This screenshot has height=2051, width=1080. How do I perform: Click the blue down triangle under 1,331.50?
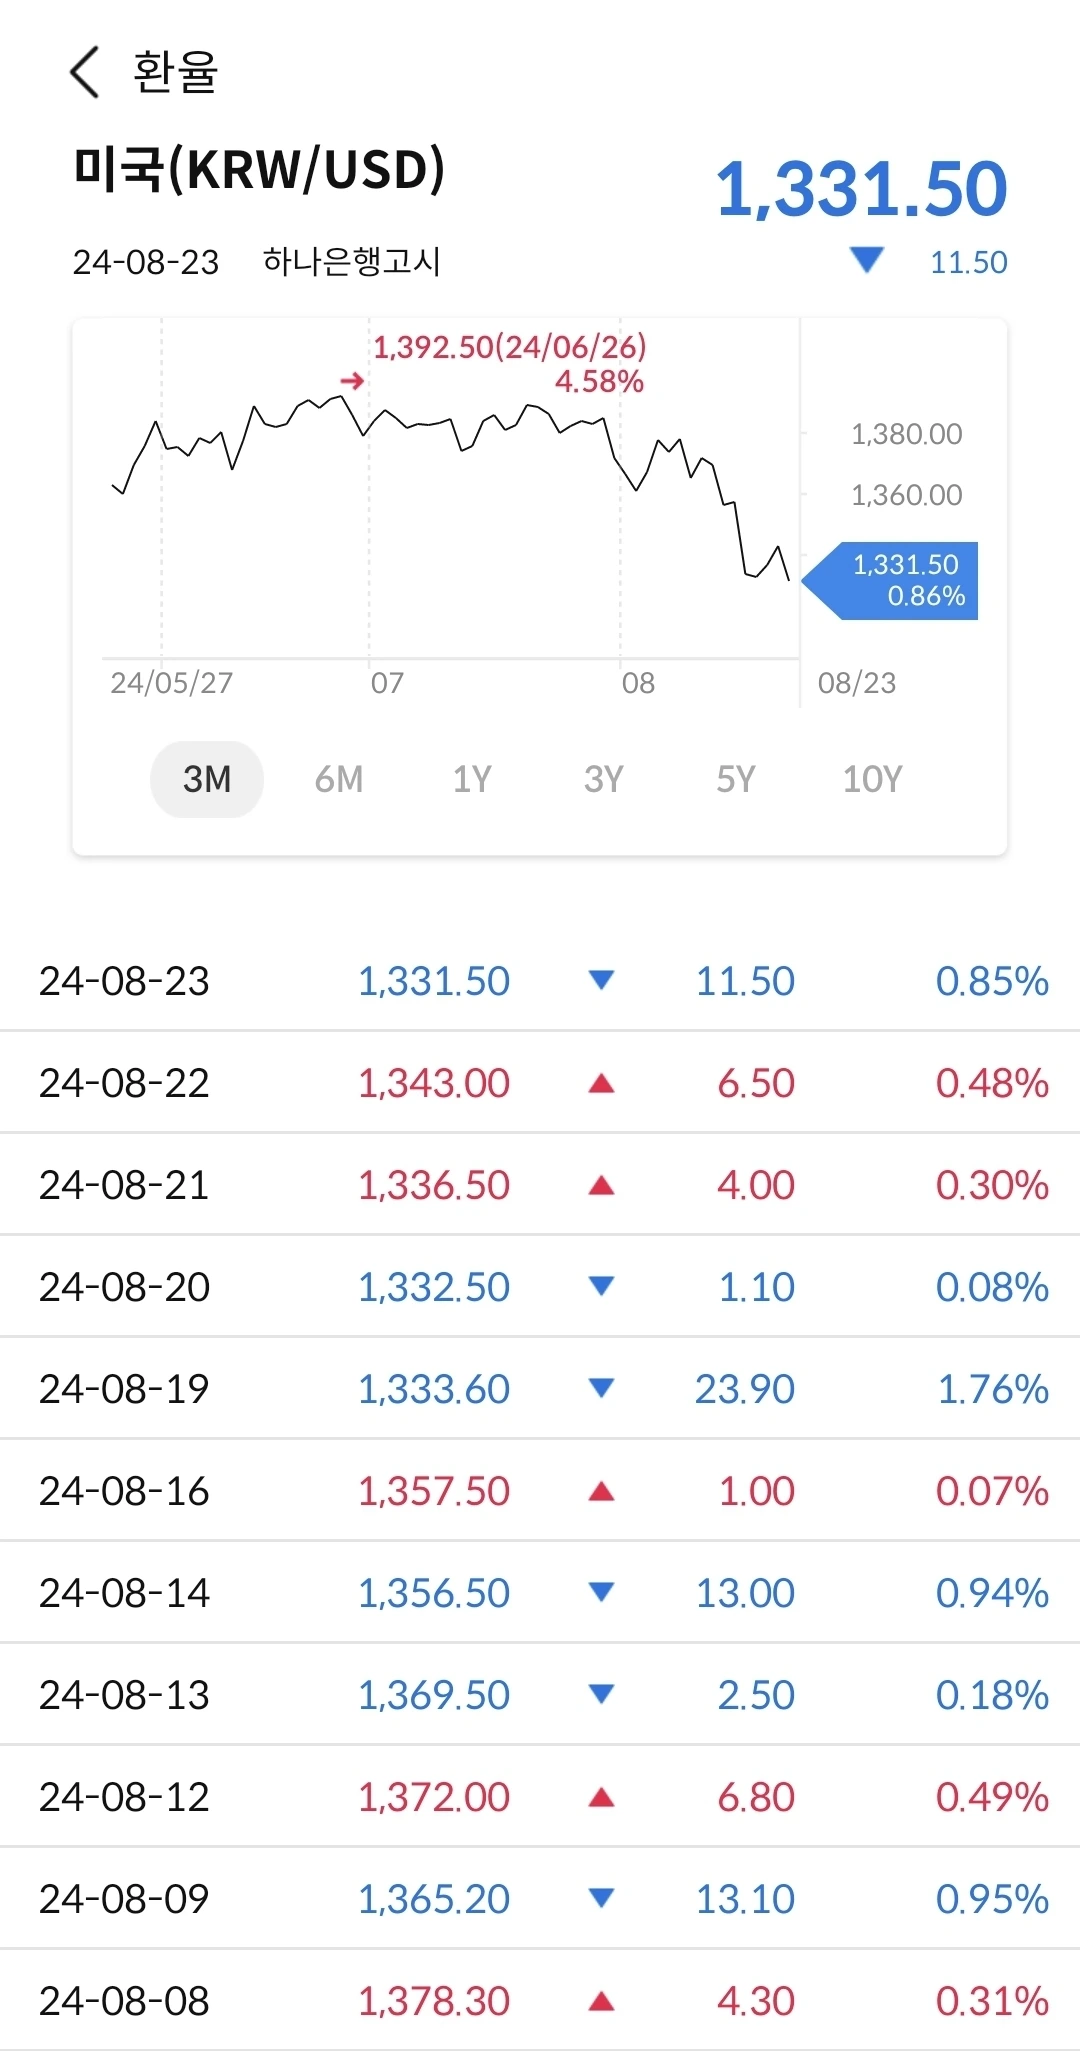pyautogui.click(x=866, y=261)
